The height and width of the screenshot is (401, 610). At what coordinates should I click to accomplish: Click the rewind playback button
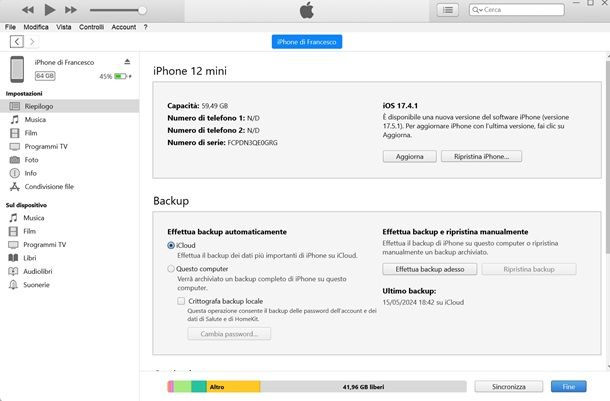(x=28, y=10)
